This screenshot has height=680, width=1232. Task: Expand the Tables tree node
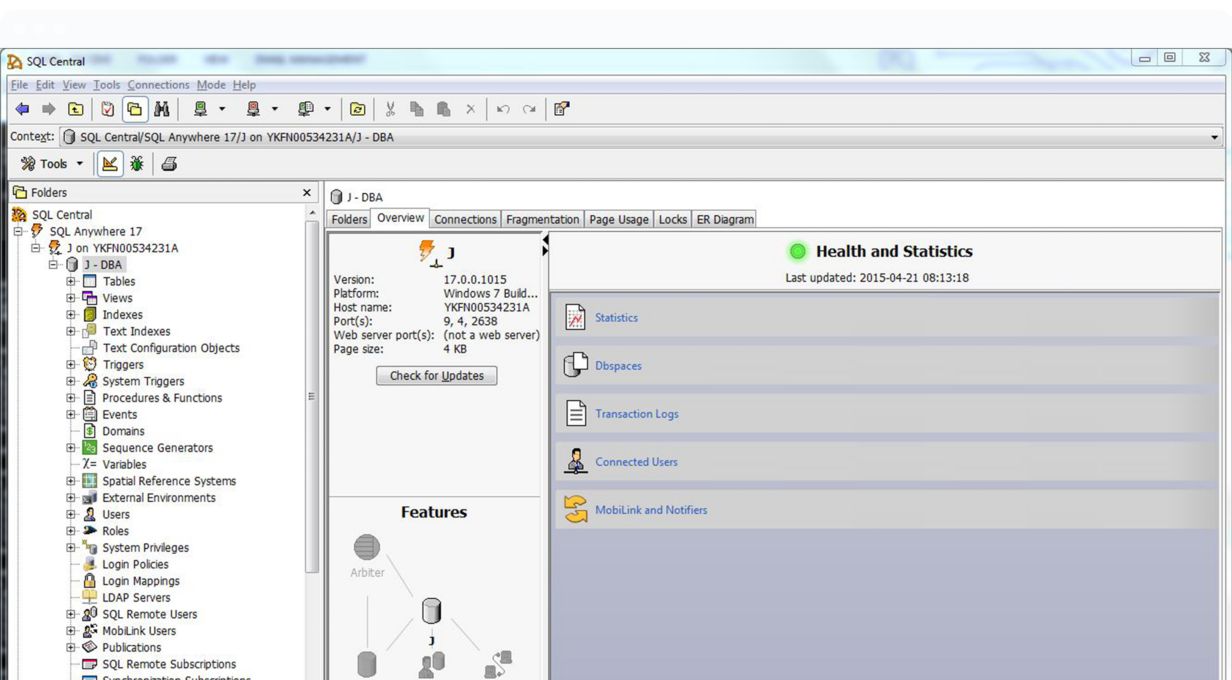[x=71, y=282]
